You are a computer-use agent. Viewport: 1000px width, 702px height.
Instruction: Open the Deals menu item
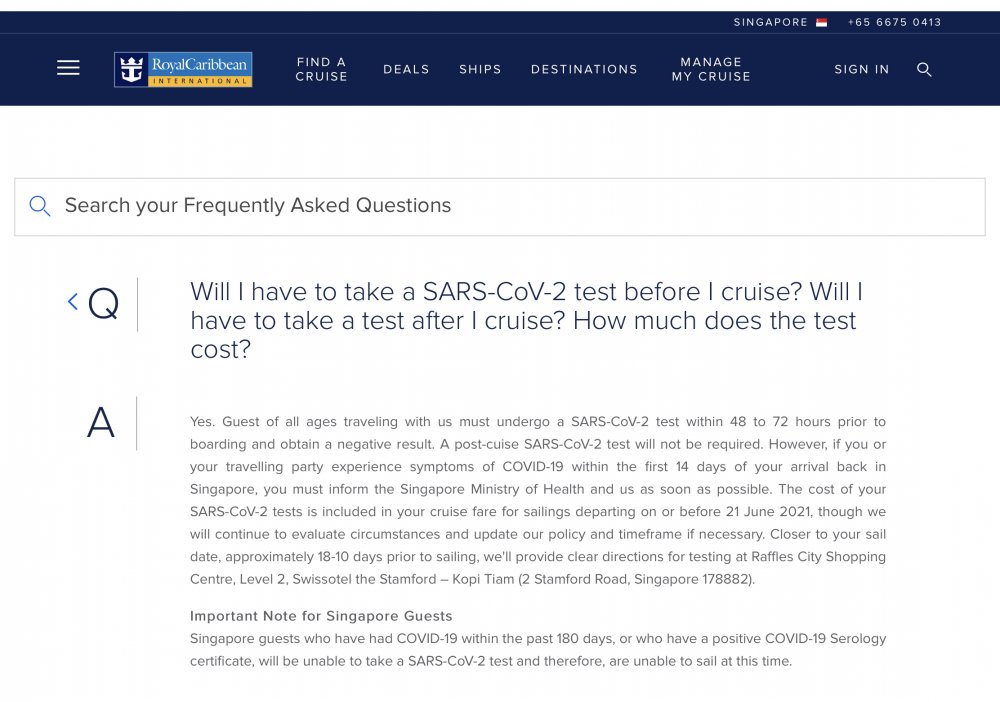[406, 69]
